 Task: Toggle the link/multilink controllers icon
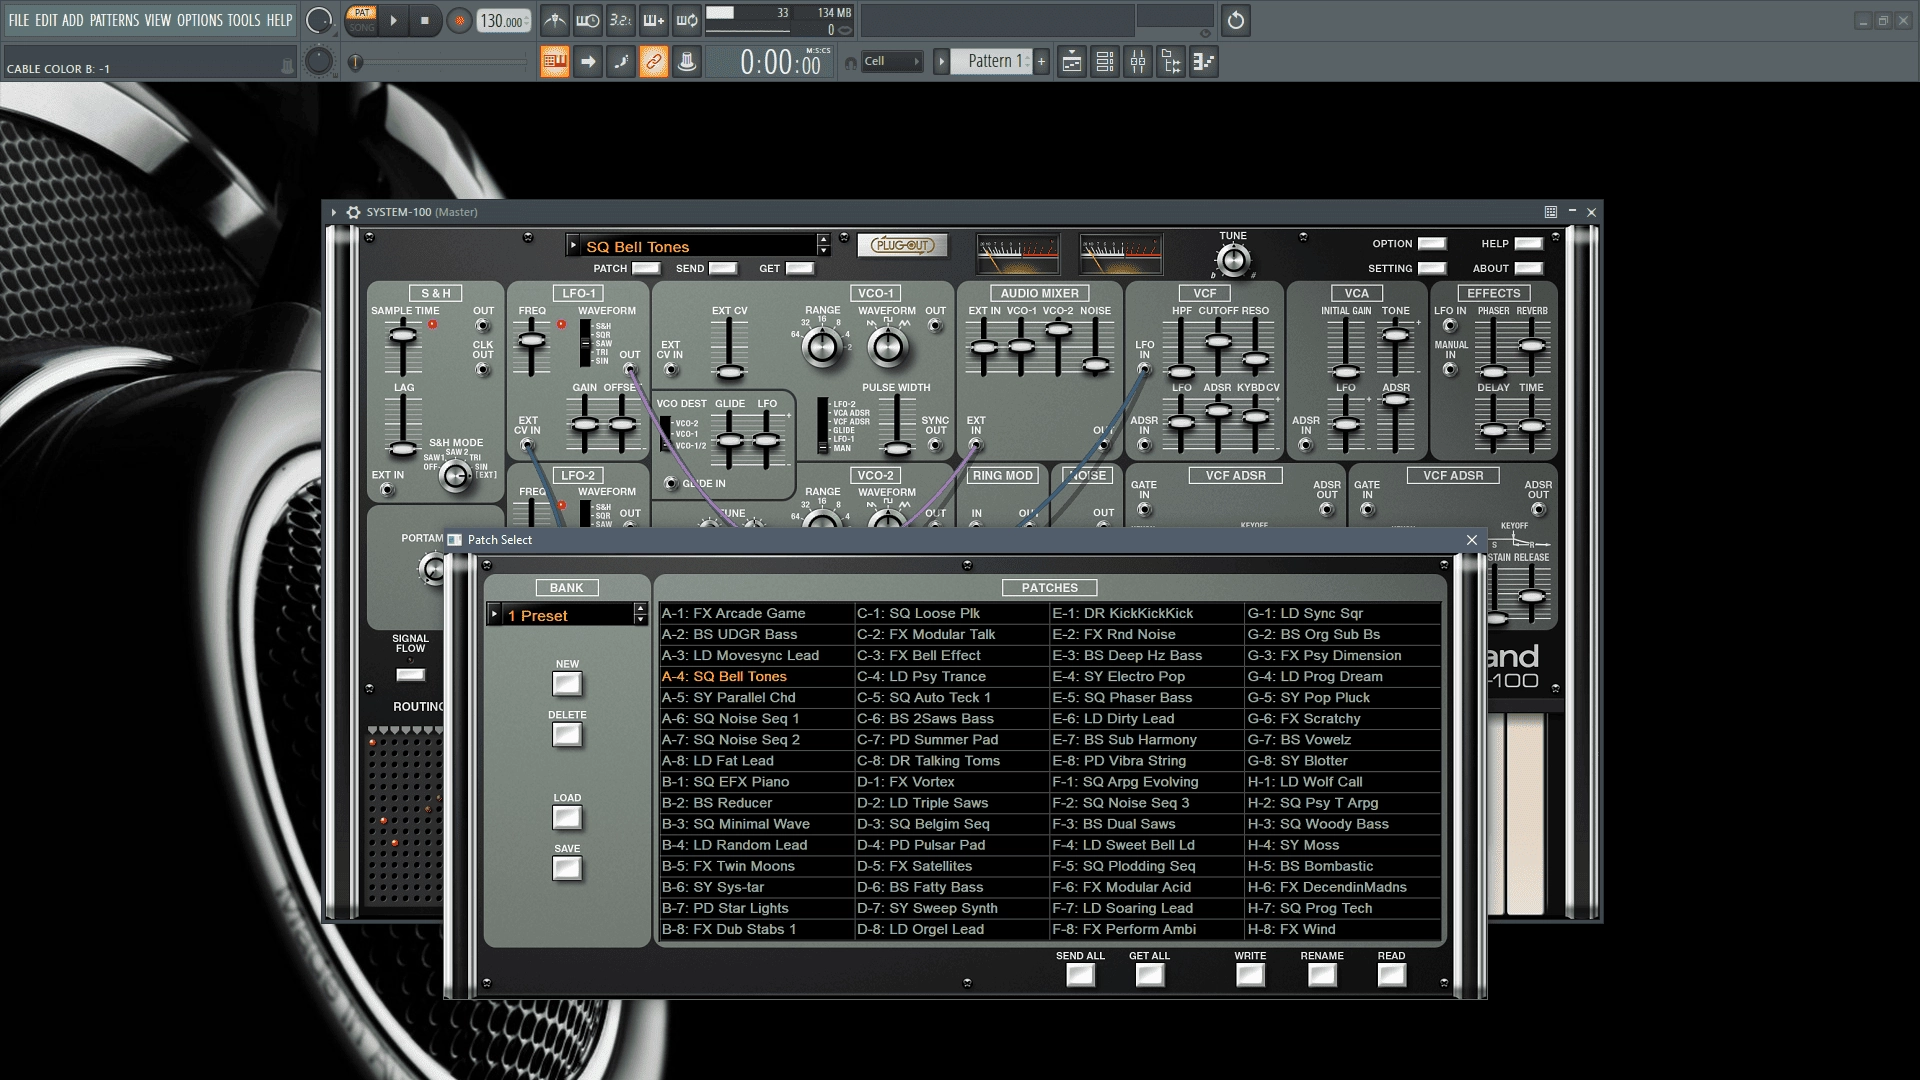tap(654, 62)
